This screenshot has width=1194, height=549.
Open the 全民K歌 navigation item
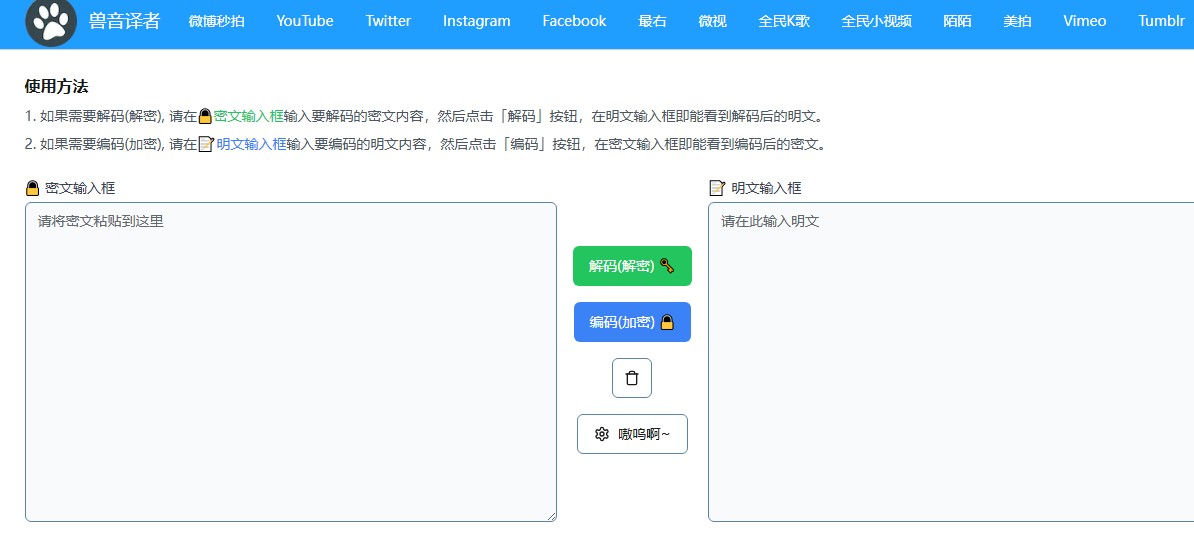click(784, 21)
